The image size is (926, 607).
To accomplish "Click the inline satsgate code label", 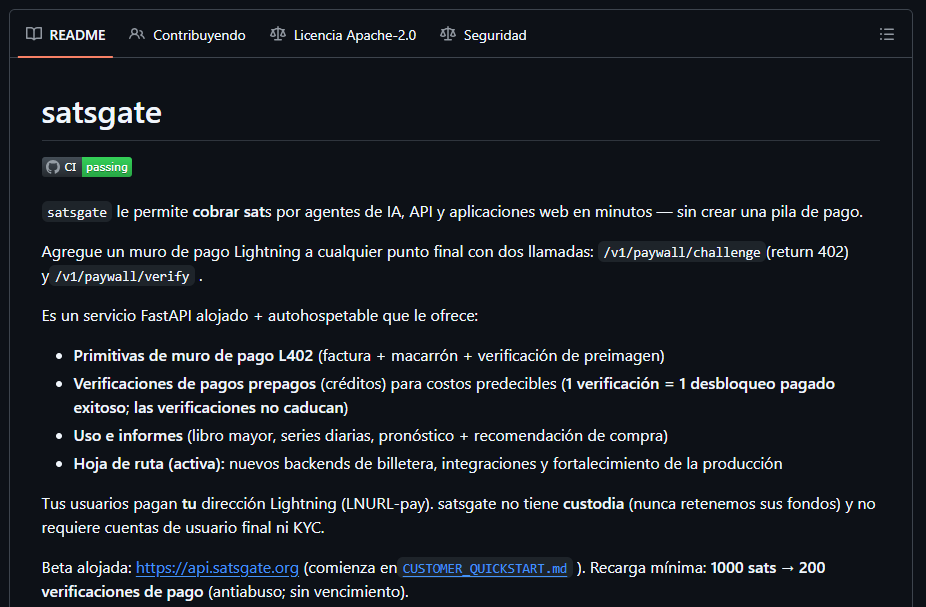I will [77, 212].
